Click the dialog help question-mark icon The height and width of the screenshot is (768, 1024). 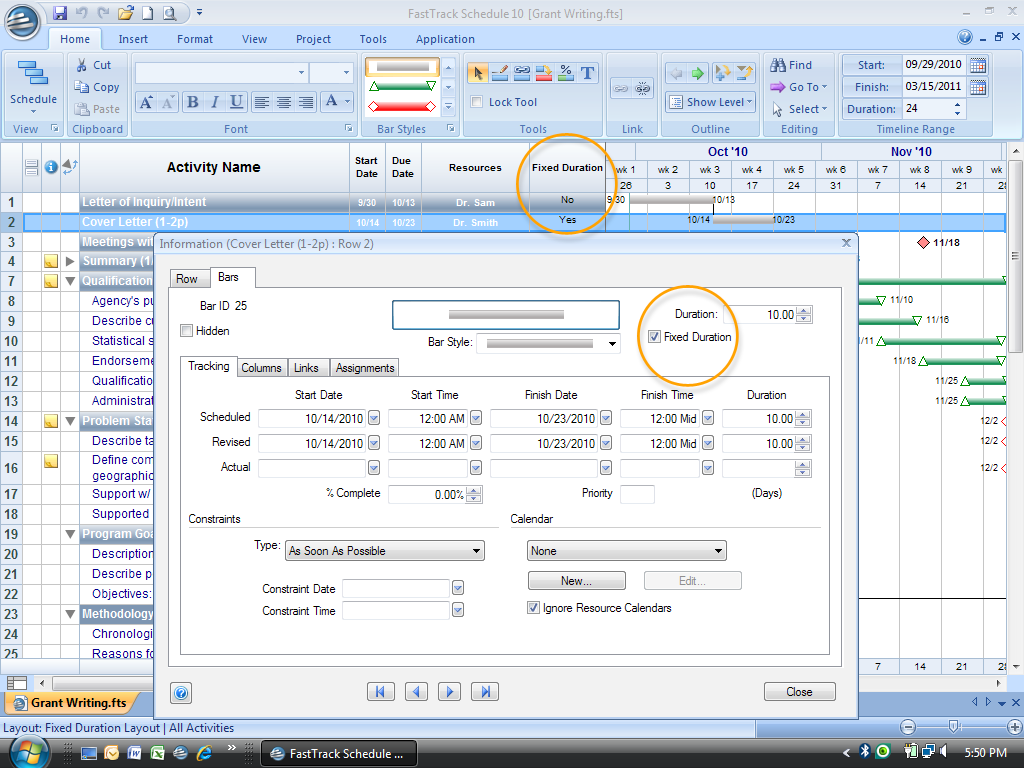(x=181, y=692)
